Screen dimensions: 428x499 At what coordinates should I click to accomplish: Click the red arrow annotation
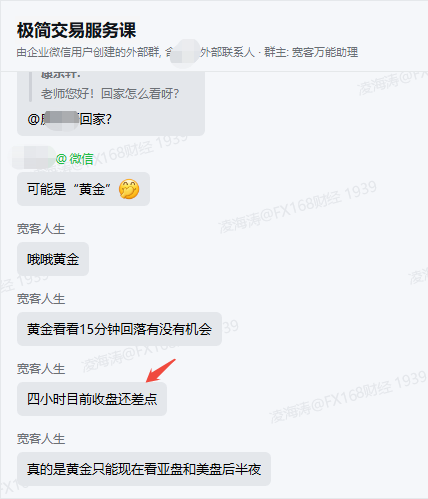click(161, 370)
